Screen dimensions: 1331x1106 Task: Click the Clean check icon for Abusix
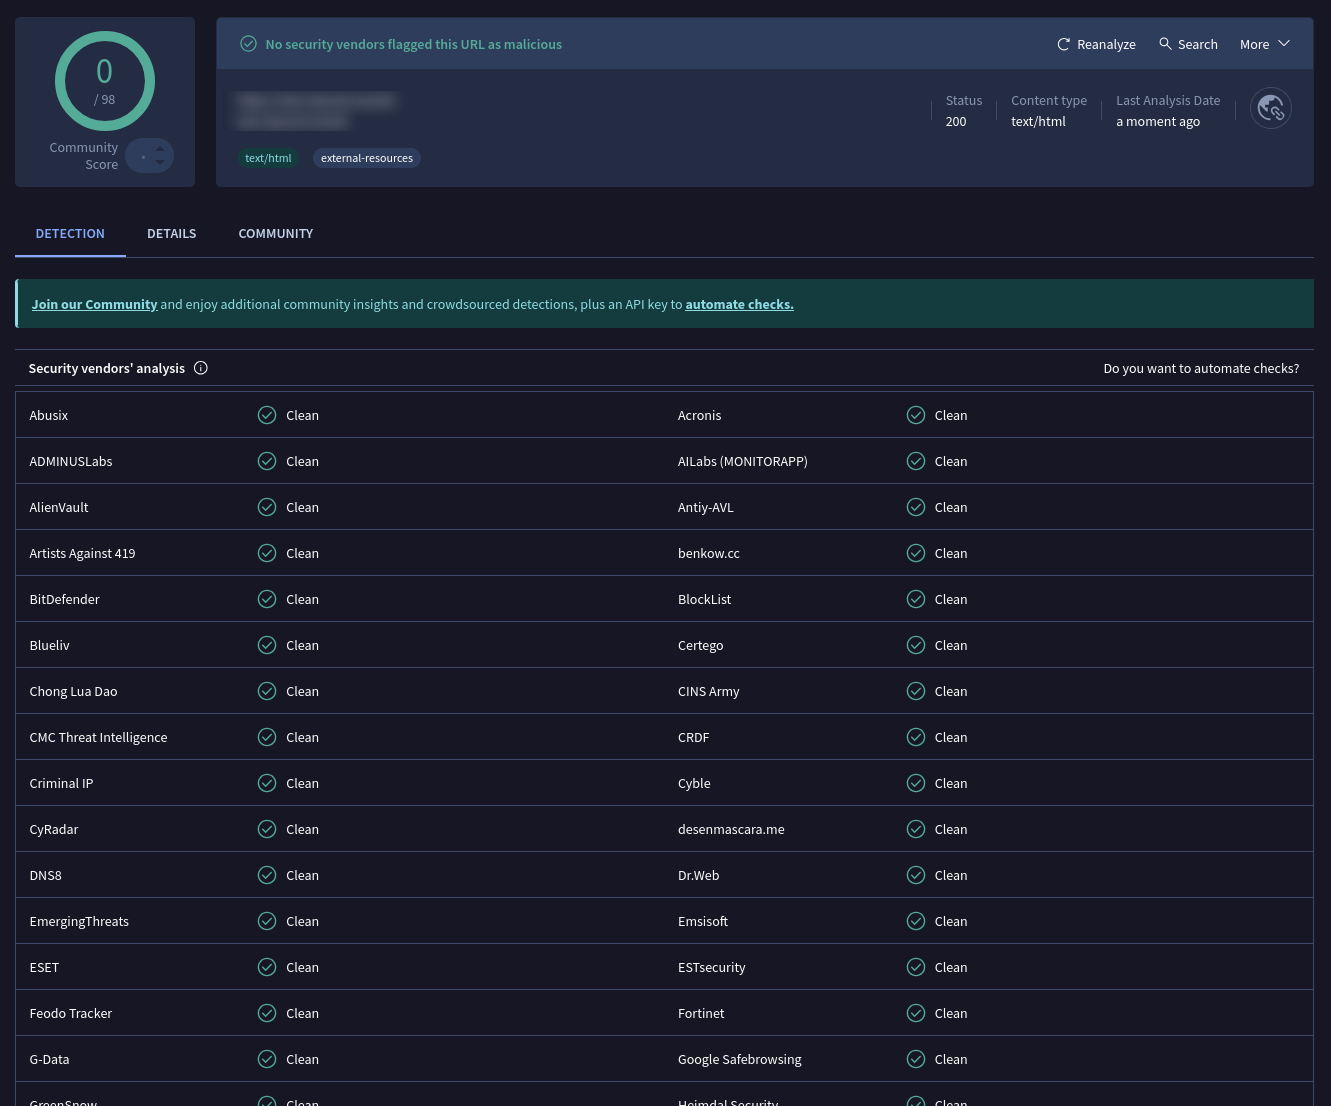coord(267,415)
